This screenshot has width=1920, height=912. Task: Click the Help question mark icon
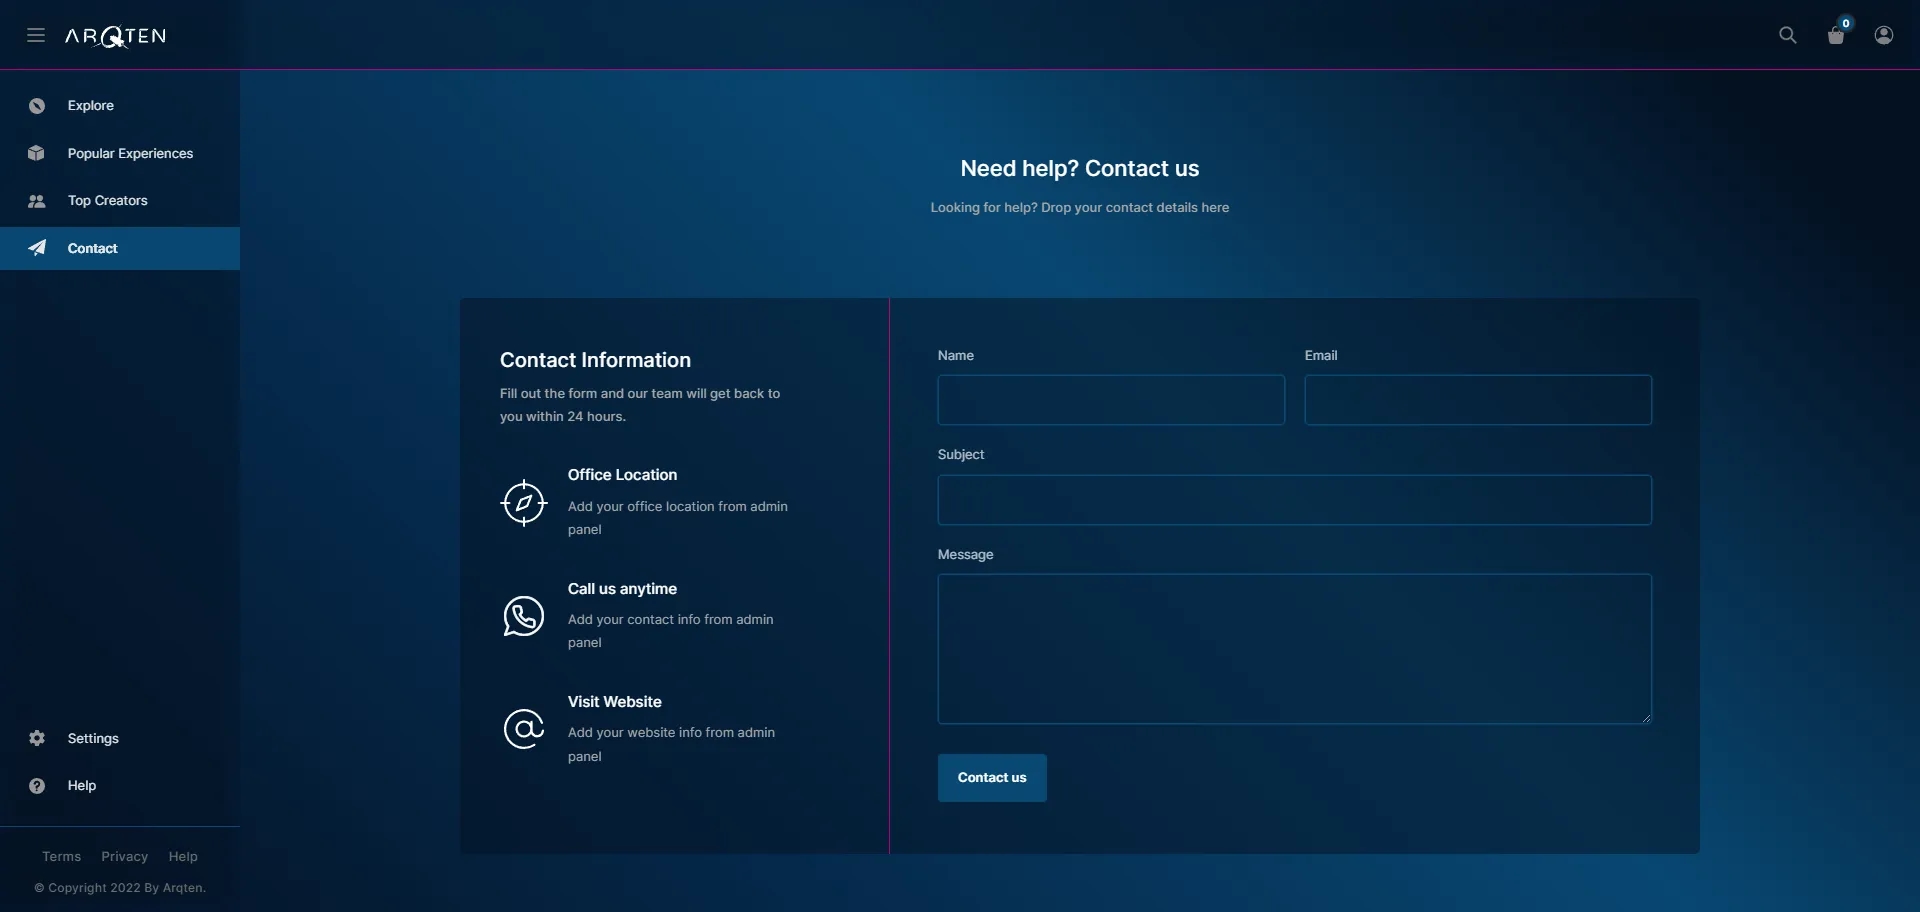[x=37, y=786]
